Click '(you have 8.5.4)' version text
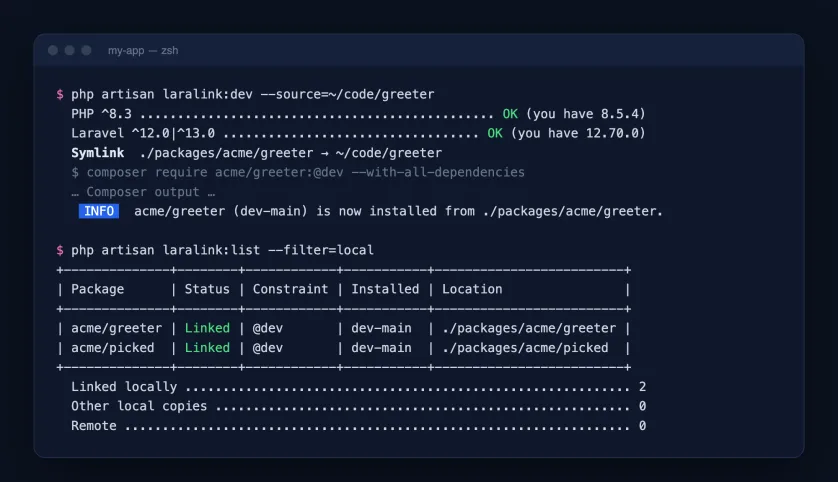 click(586, 114)
